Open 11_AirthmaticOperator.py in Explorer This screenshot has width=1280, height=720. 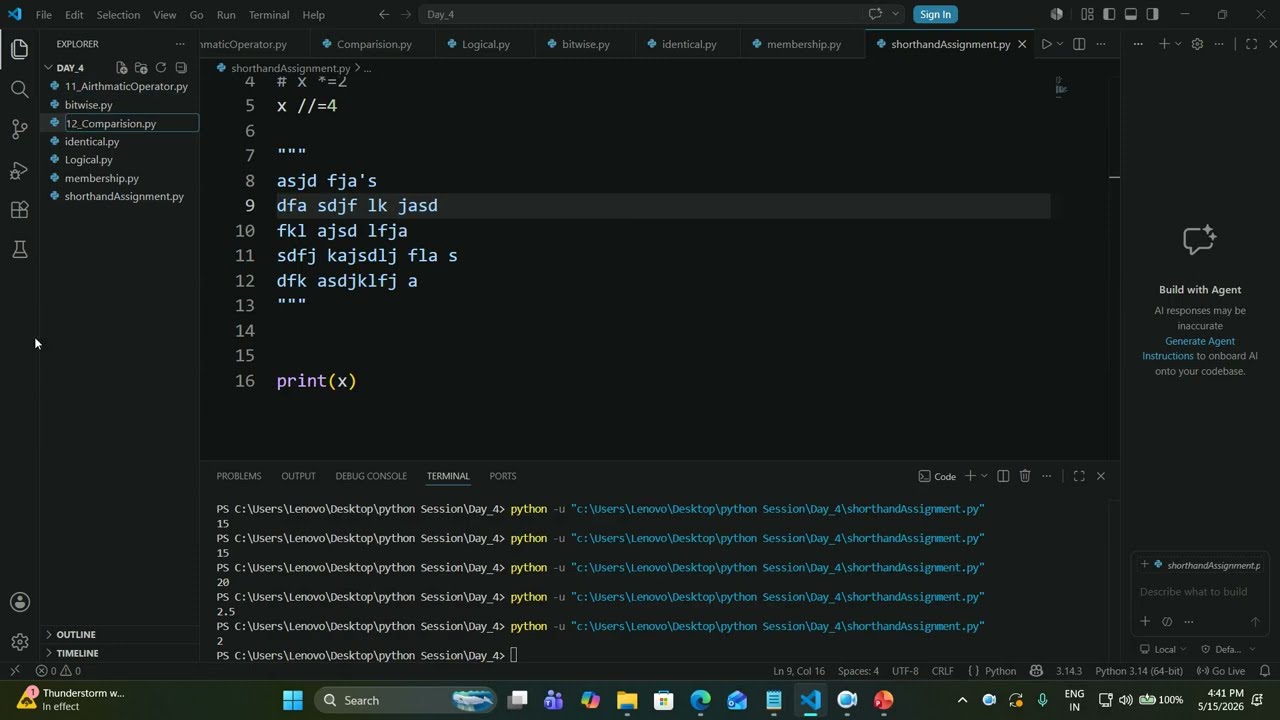click(x=126, y=86)
